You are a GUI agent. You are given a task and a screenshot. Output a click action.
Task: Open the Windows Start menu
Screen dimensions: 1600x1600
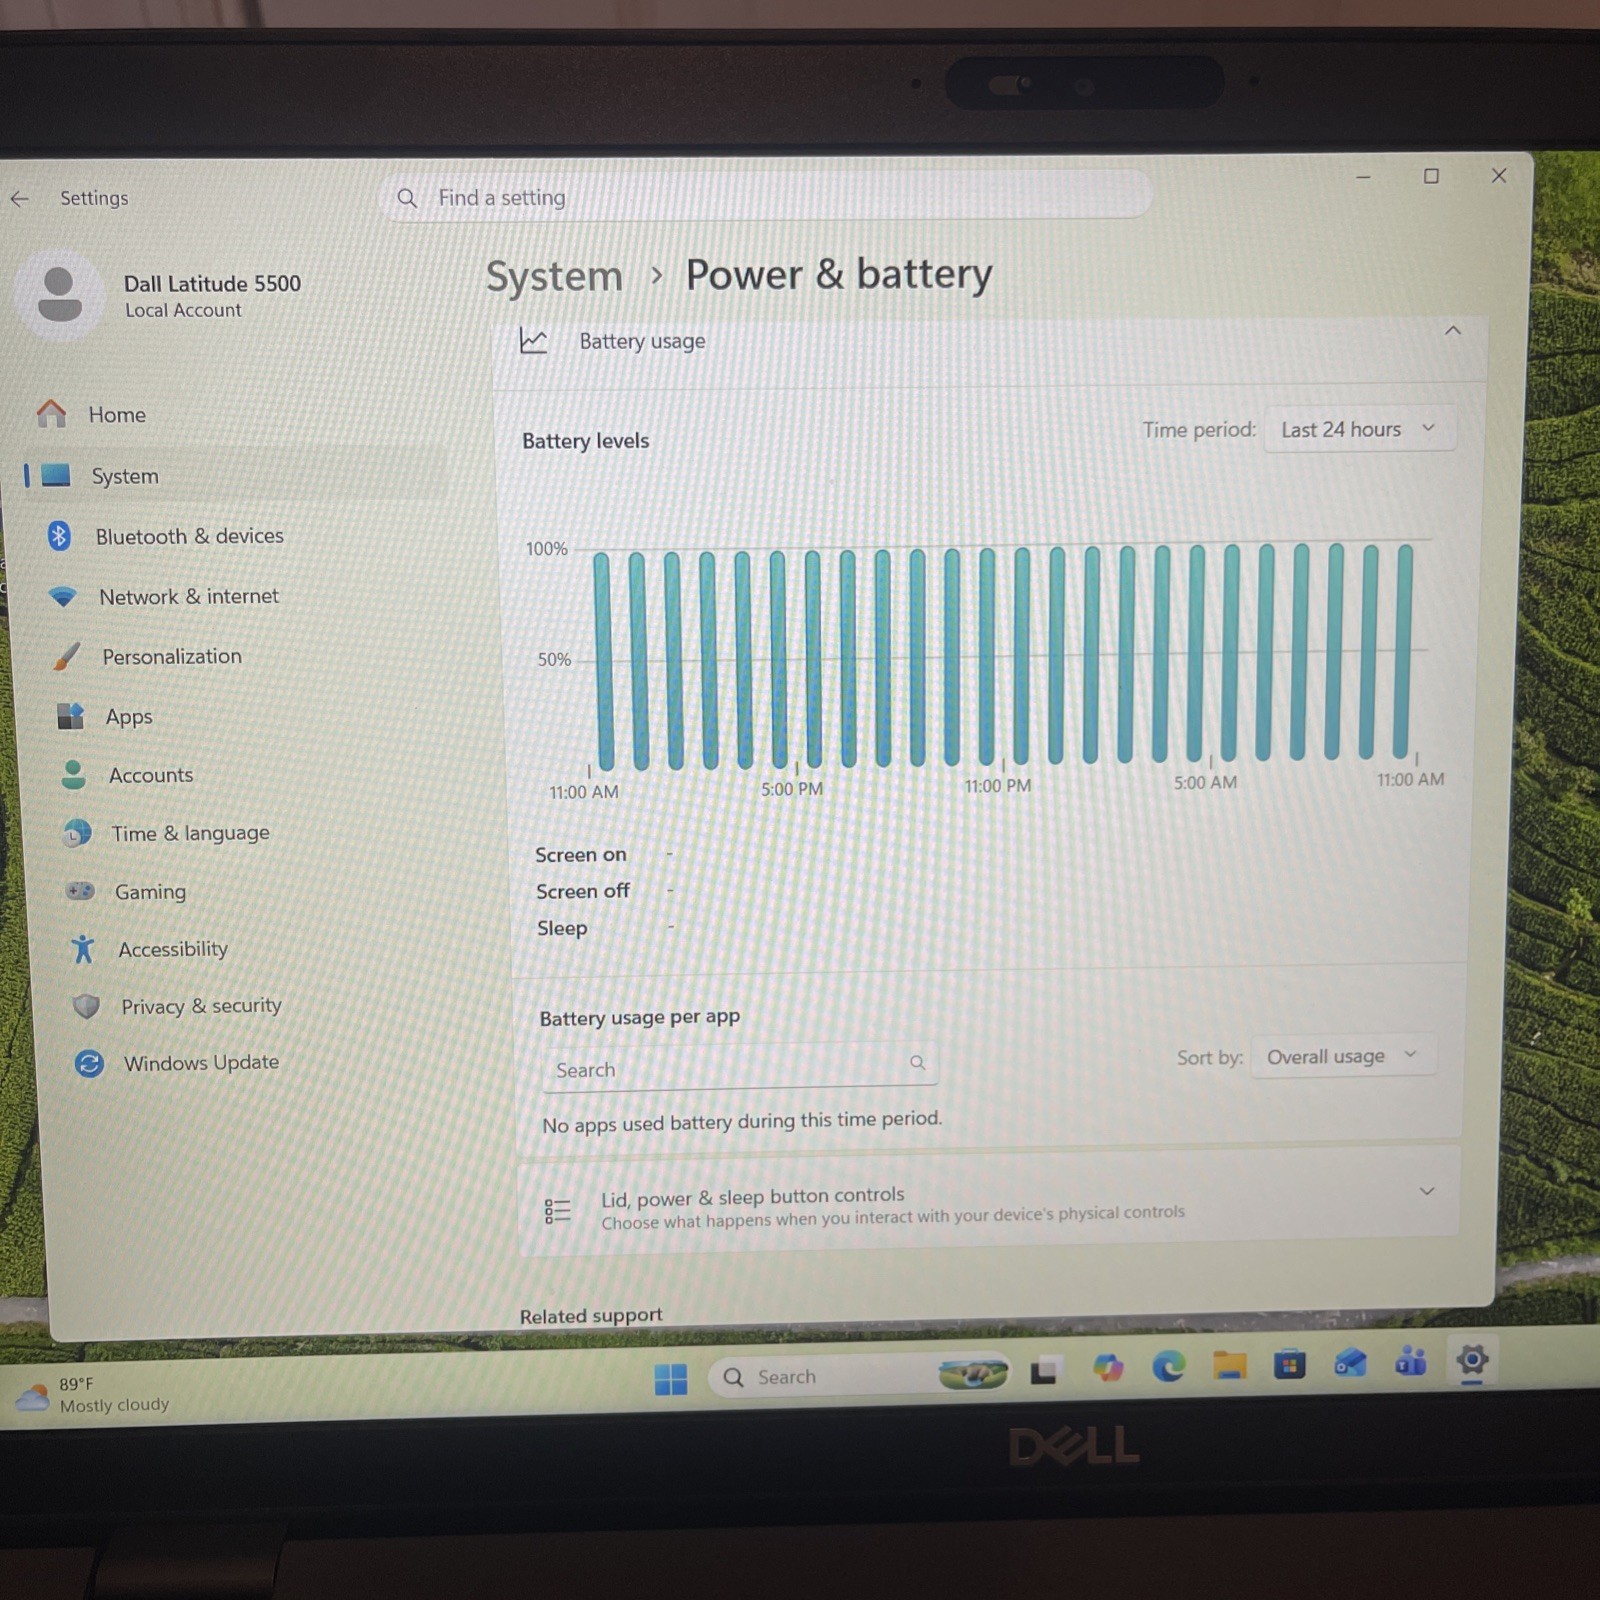(x=670, y=1379)
